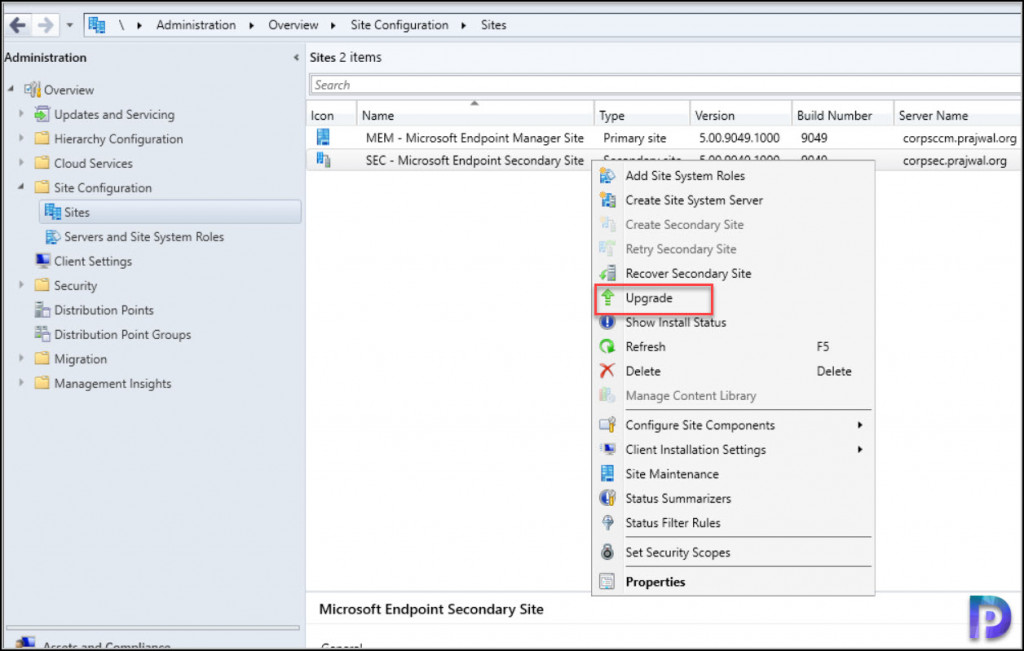The image size is (1024, 651).
Task: Click the Status Filter Rules icon
Action: click(x=607, y=522)
